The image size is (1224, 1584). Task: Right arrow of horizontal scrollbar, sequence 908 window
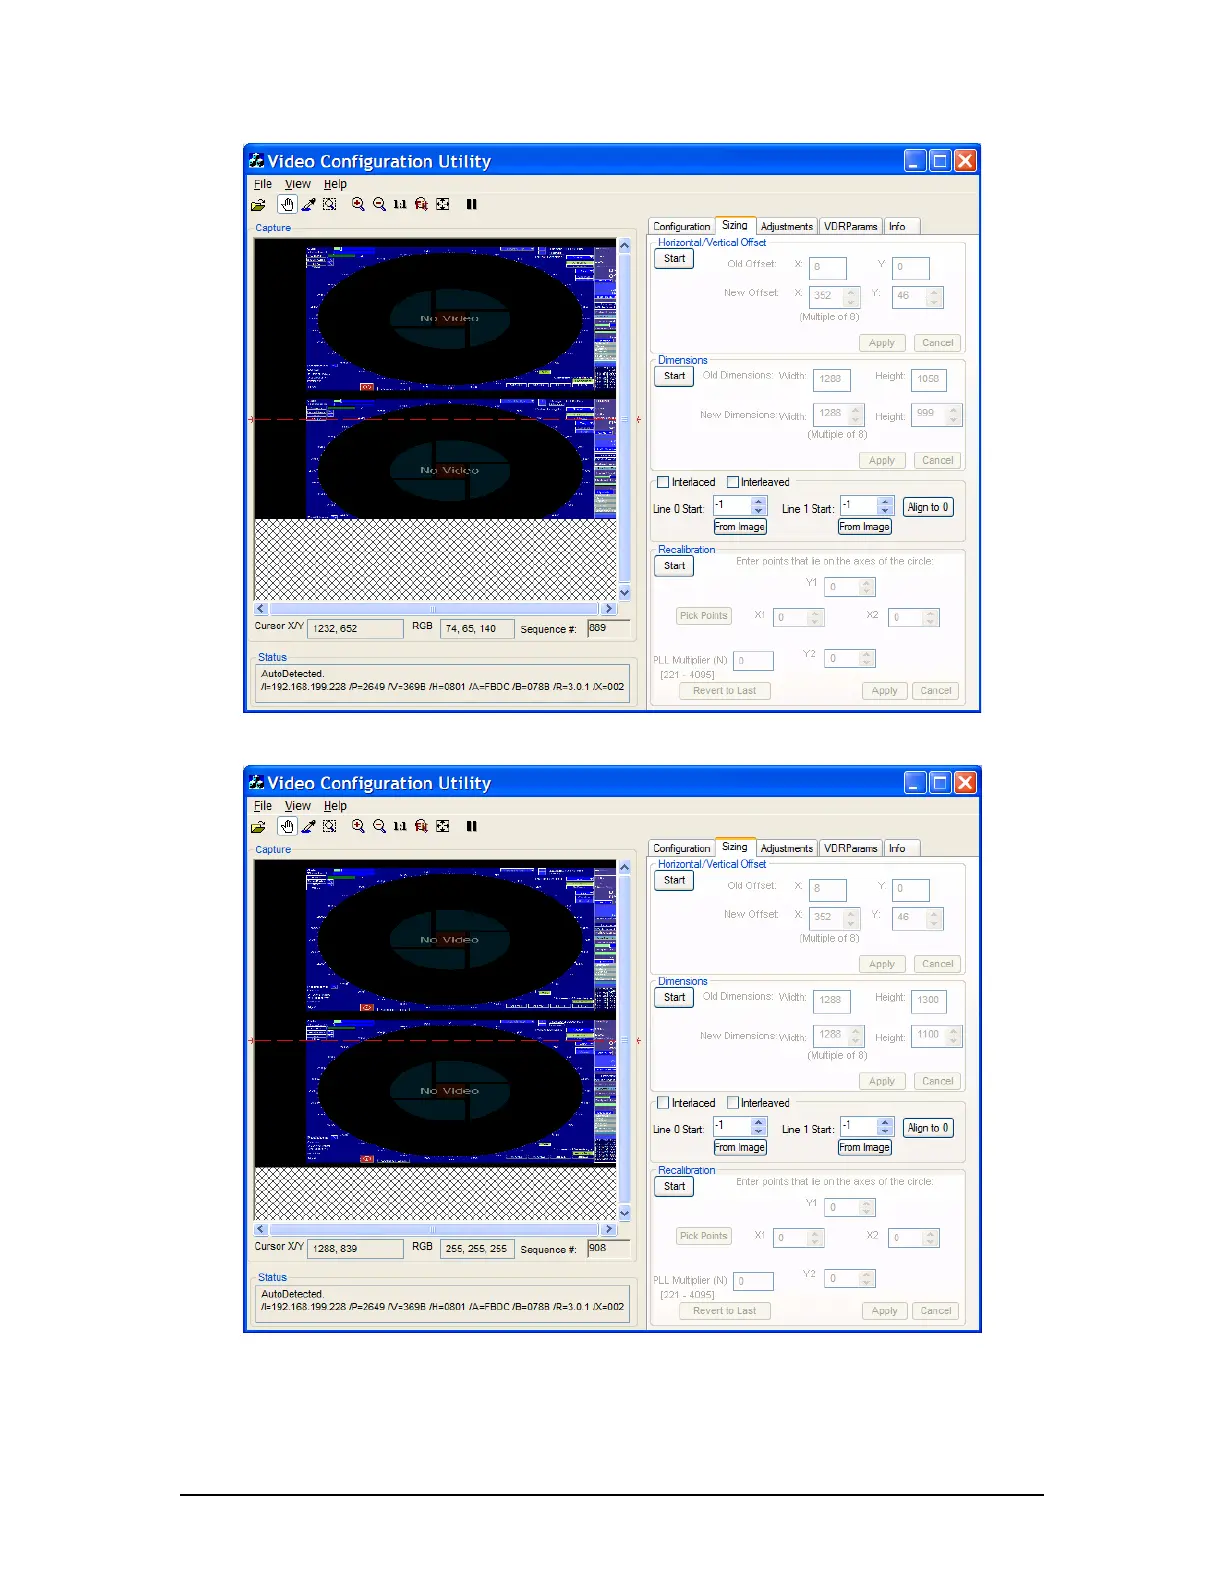(x=609, y=1229)
